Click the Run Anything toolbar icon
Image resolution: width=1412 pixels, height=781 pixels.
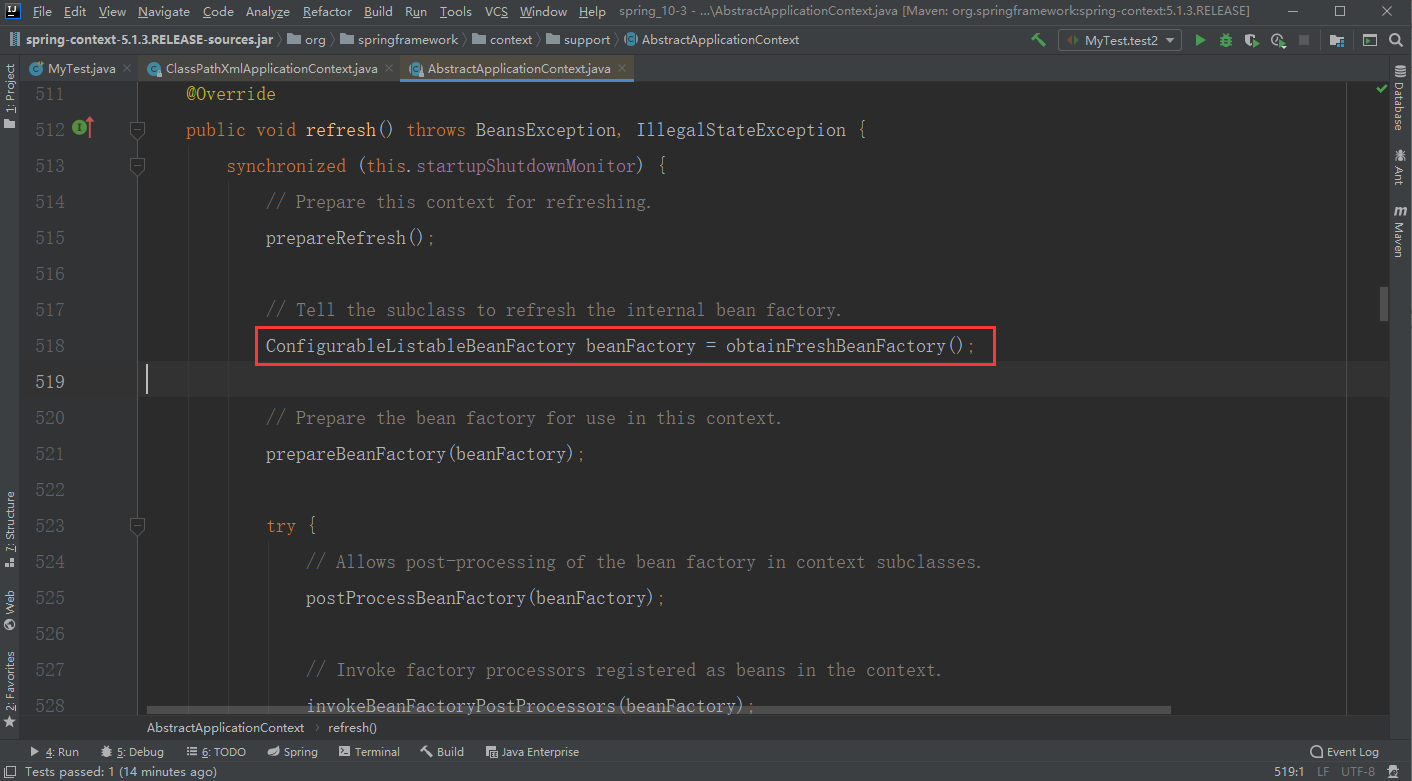(1369, 40)
